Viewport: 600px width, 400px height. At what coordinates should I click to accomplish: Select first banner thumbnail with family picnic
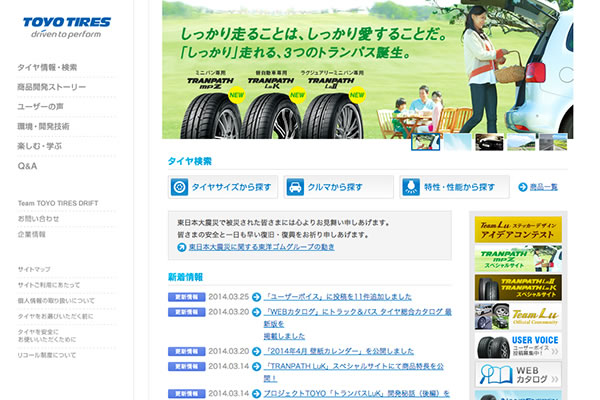pyautogui.click(x=426, y=142)
